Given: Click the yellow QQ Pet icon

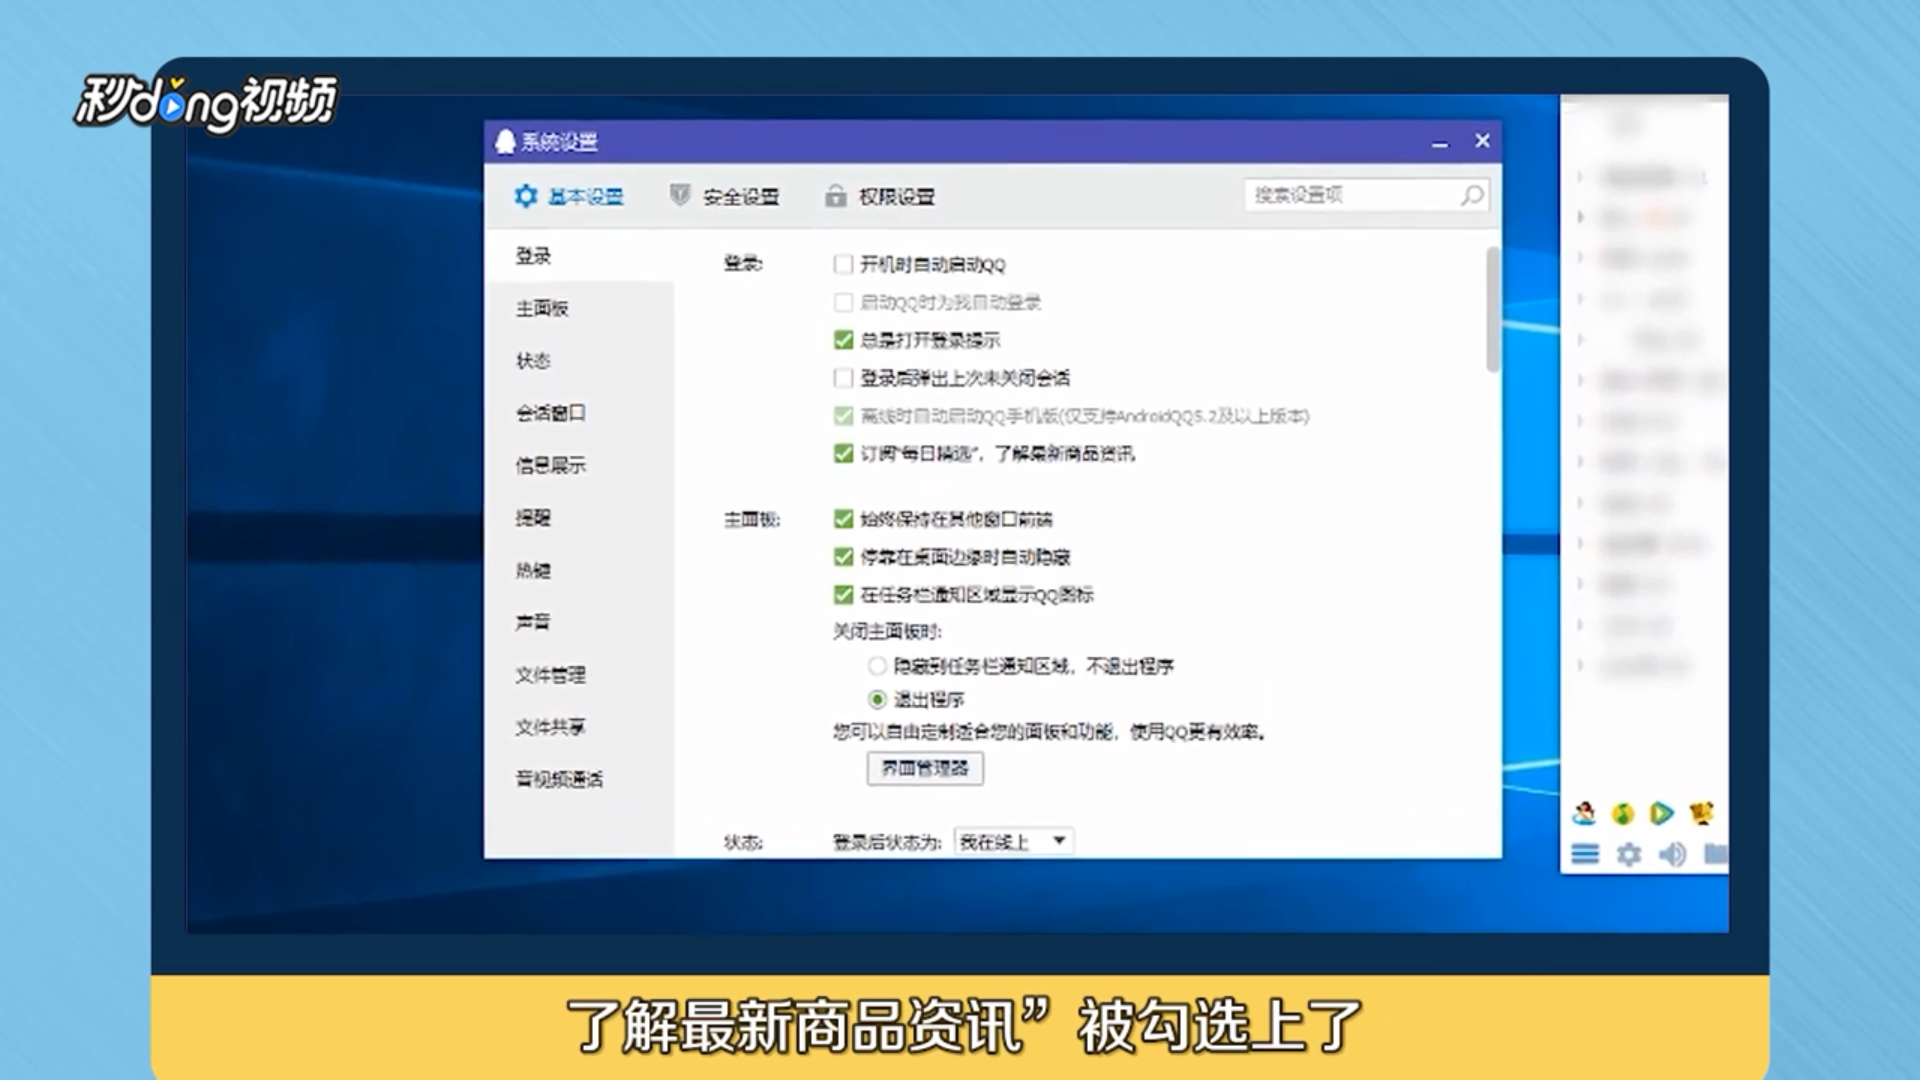Looking at the screenshot, I should coord(1700,814).
